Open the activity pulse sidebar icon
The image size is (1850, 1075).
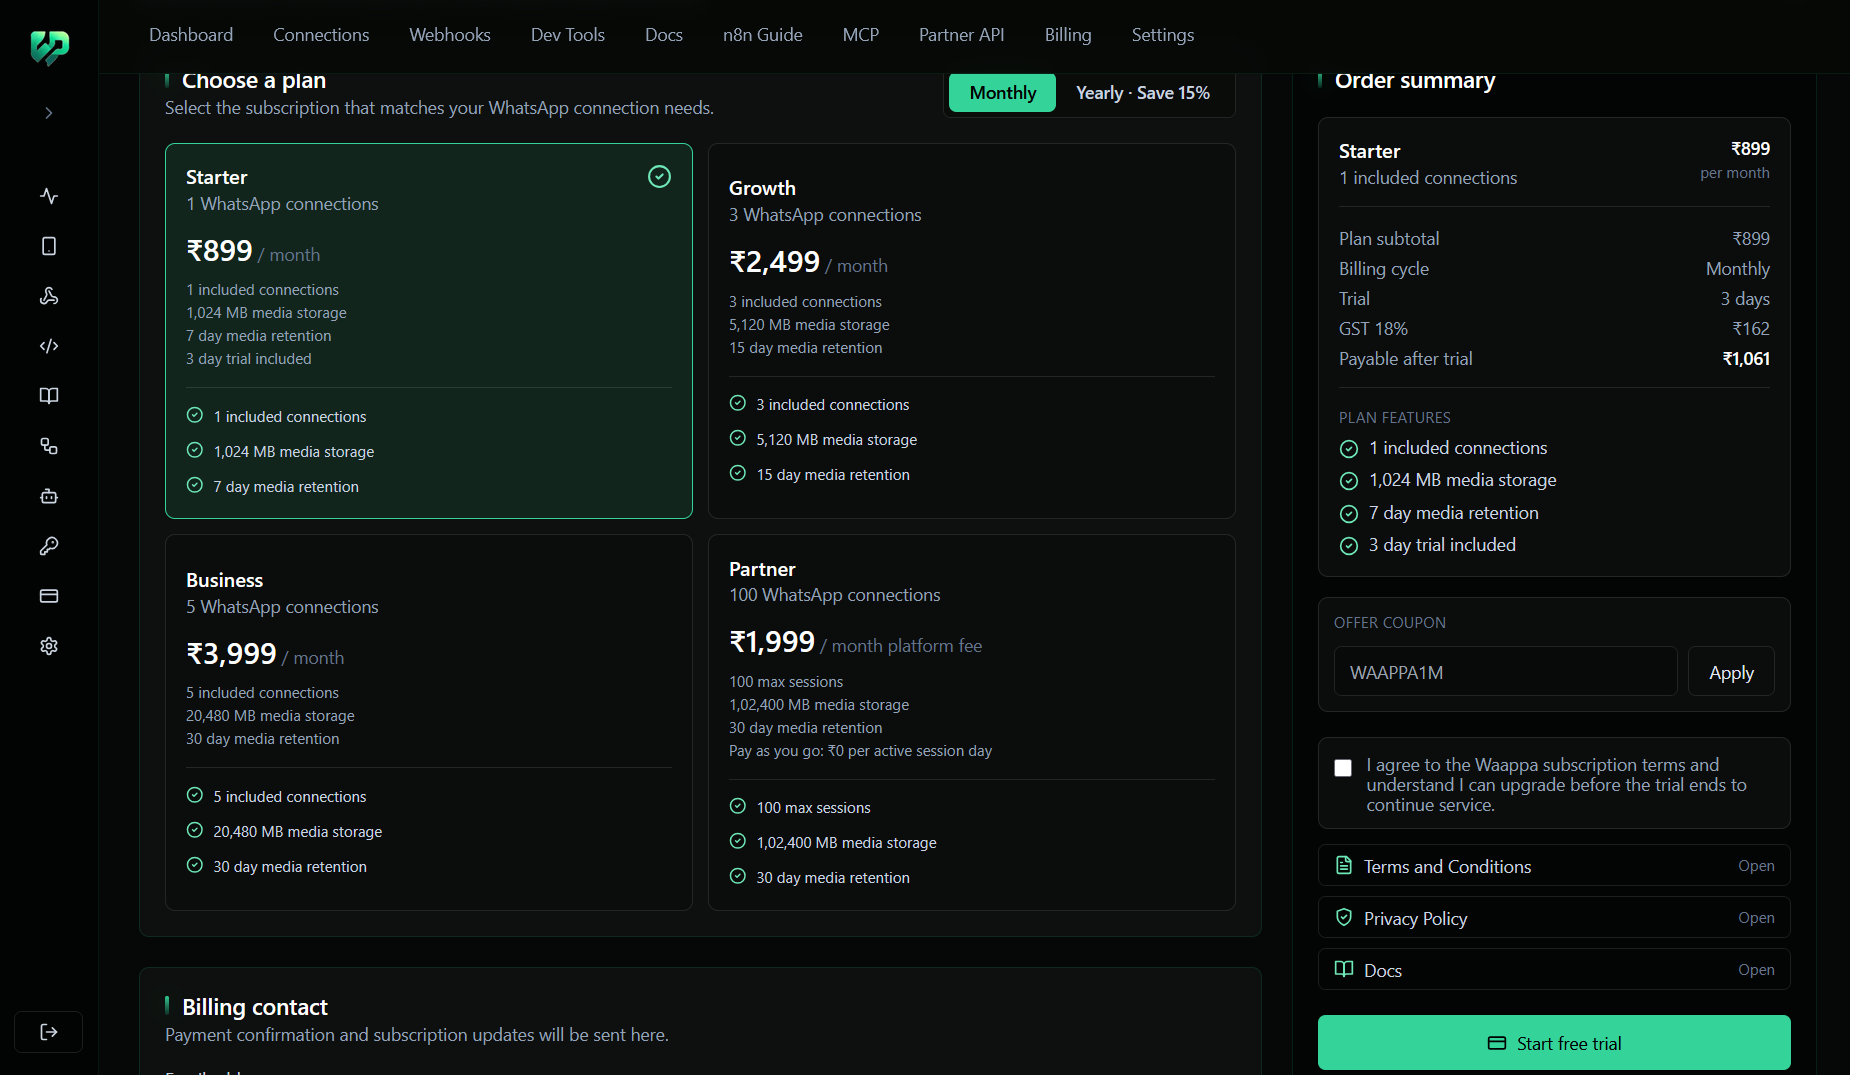point(49,196)
